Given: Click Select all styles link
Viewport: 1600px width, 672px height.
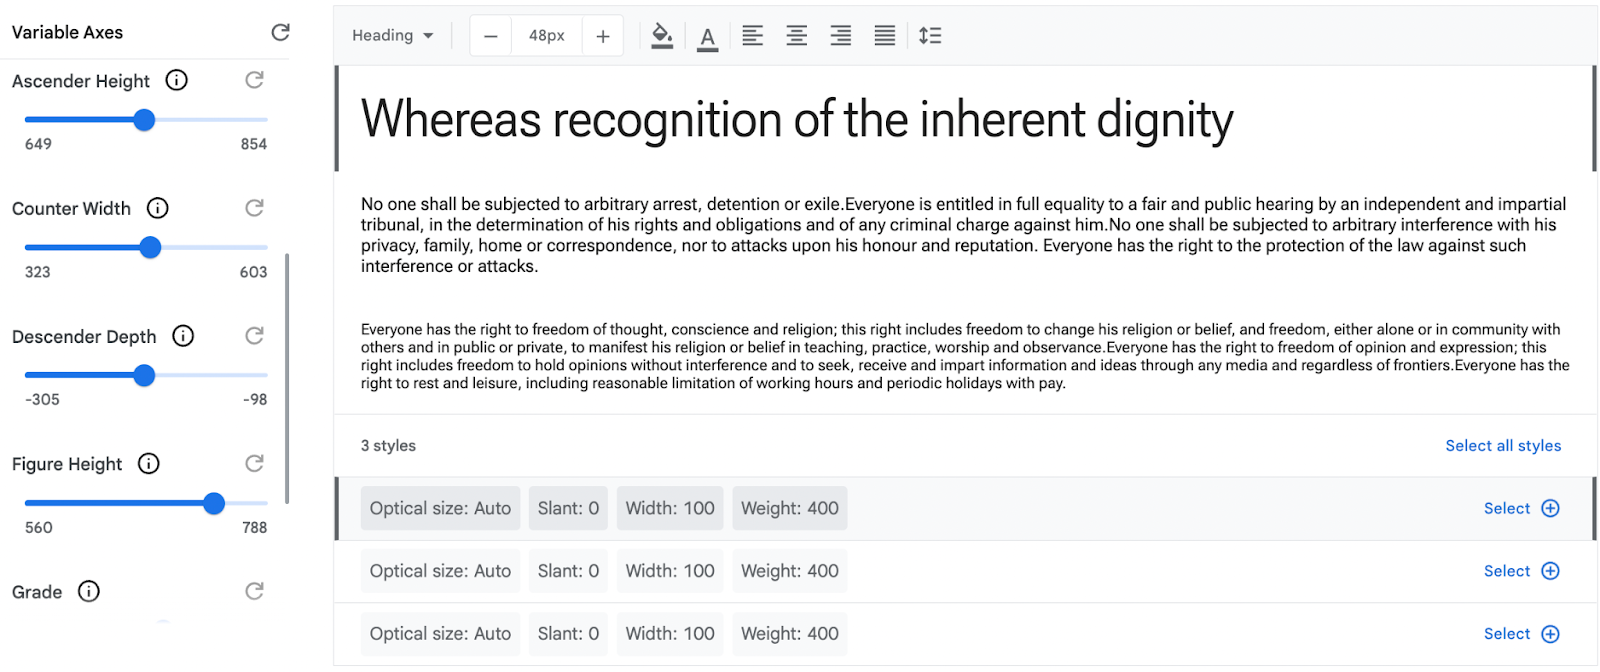Looking at the screenshot, I should point(1503,446).
